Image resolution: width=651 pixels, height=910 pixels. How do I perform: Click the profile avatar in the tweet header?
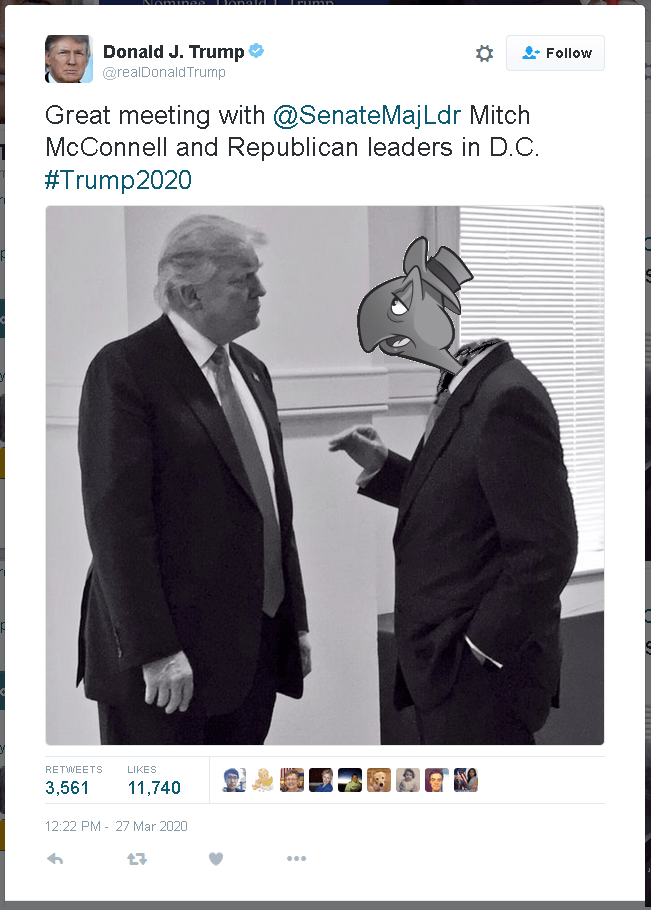[69, 59]
